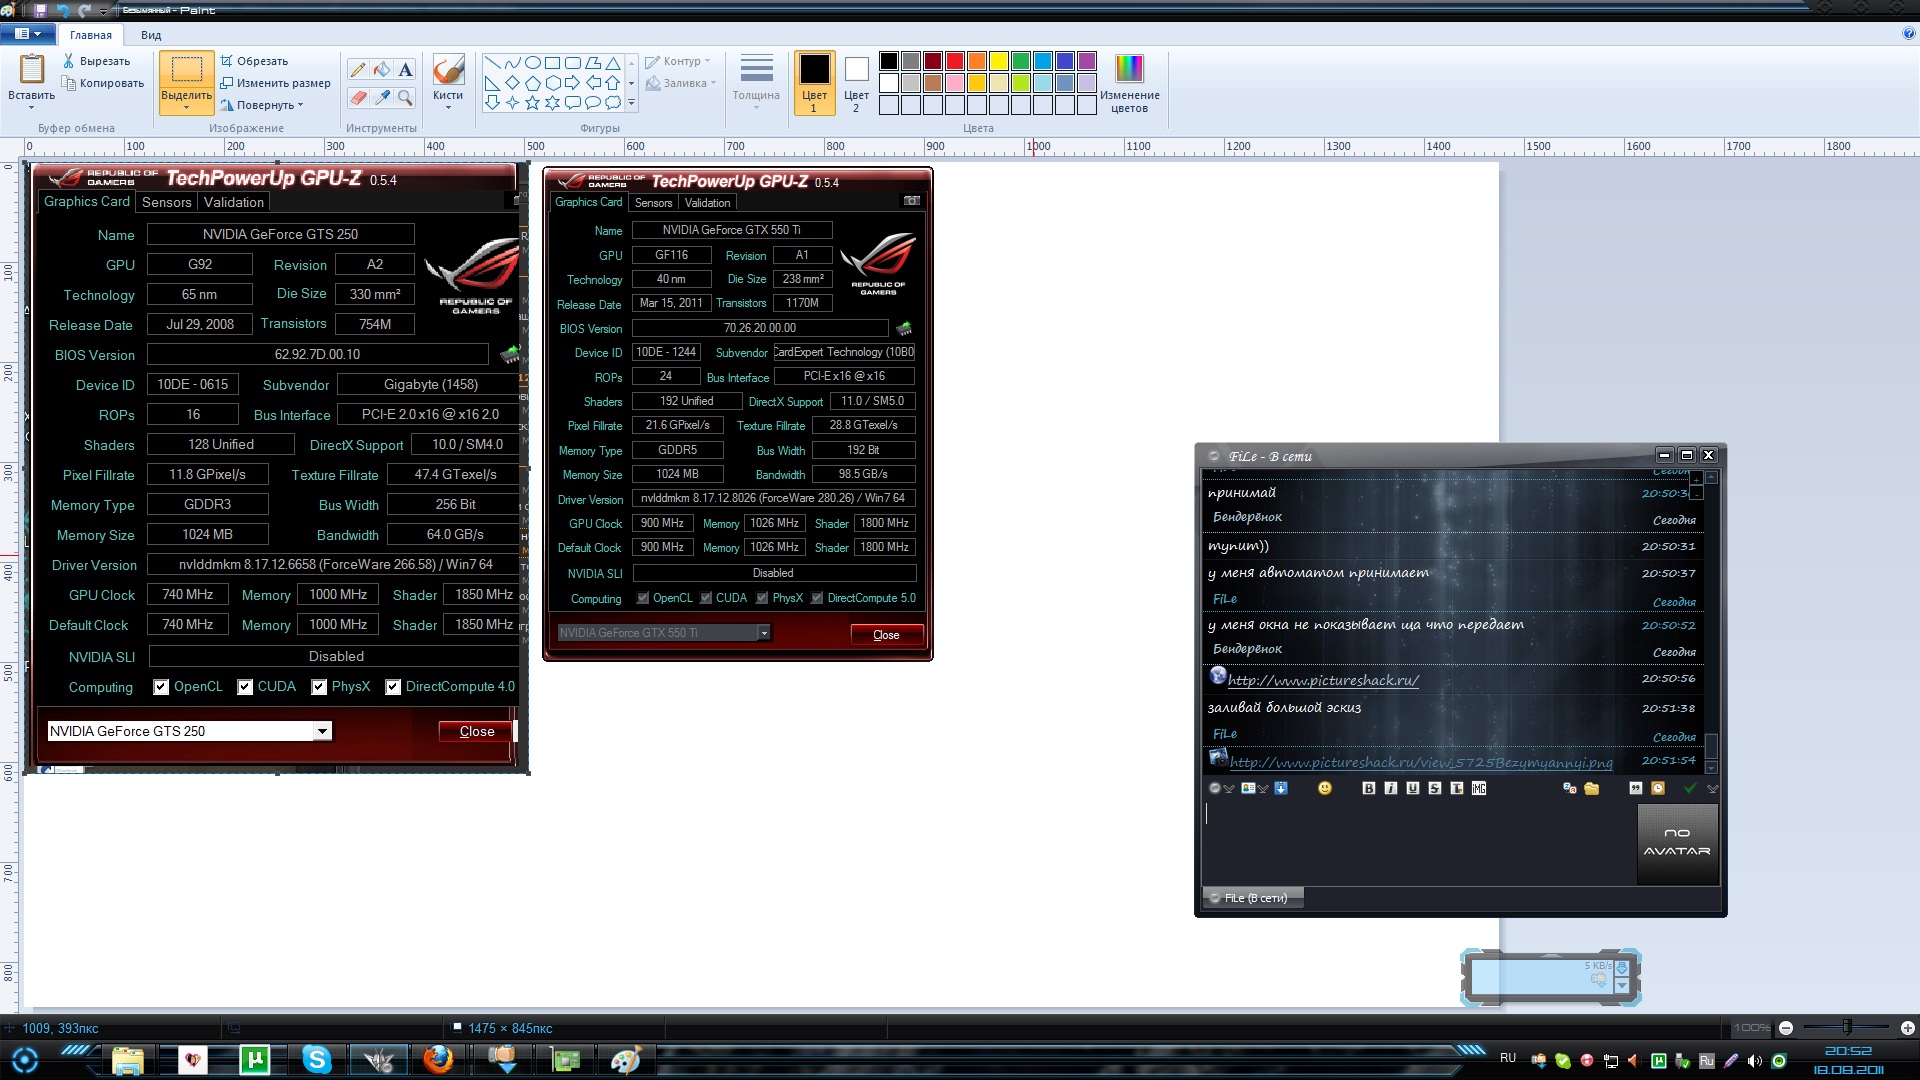Click the Underline (U) icon in chat toolbar
Screen dimensions: 1920x1080
pyautogui.click(x=1413, y=788)
